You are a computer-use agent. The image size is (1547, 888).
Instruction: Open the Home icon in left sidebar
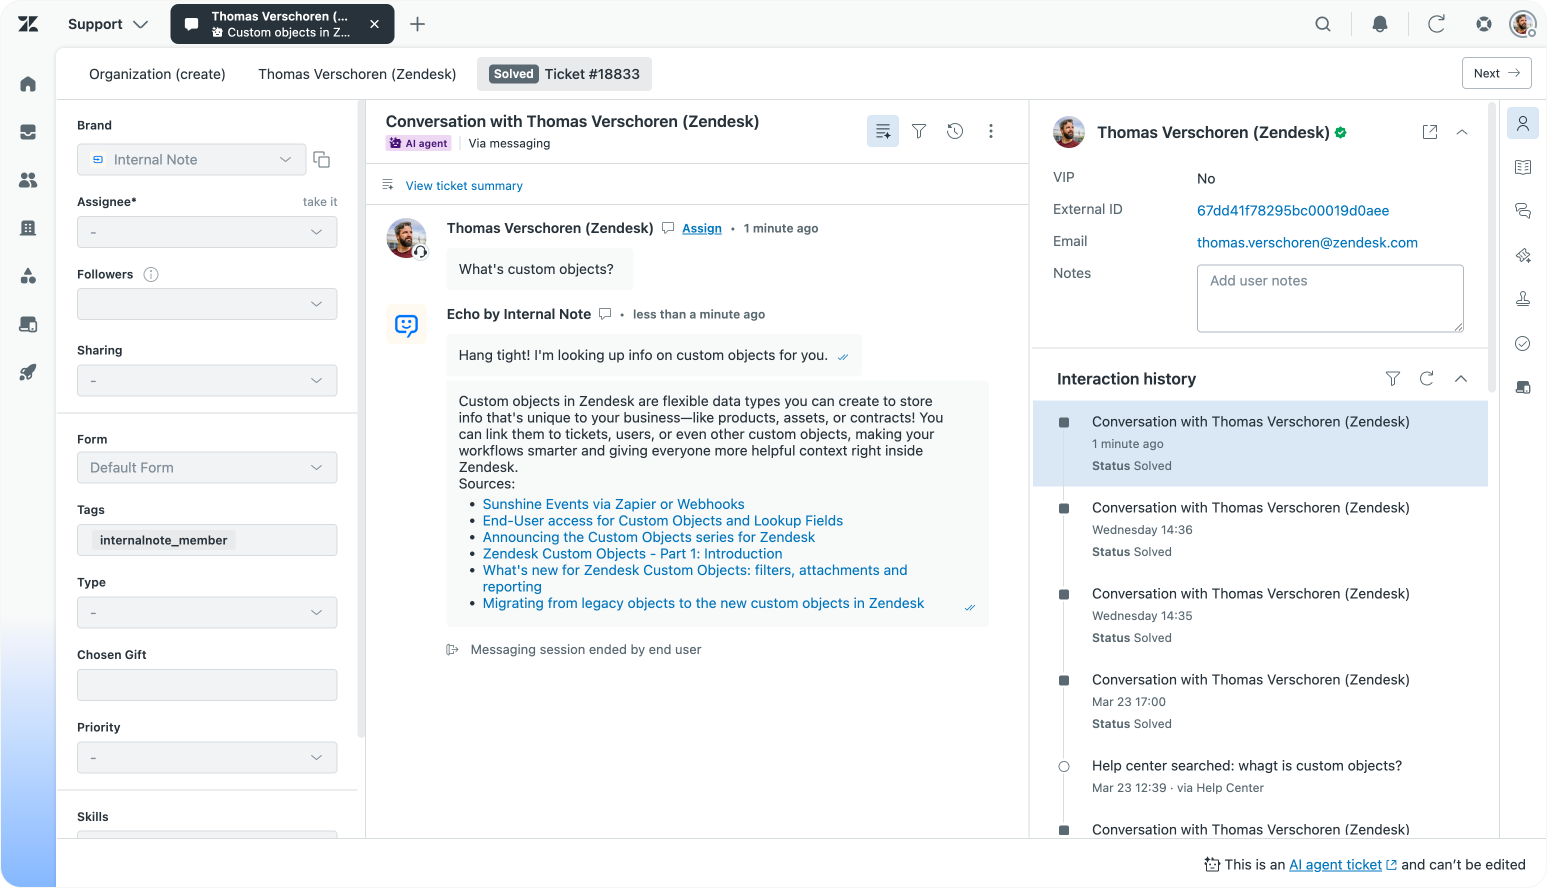click(28, 84)
